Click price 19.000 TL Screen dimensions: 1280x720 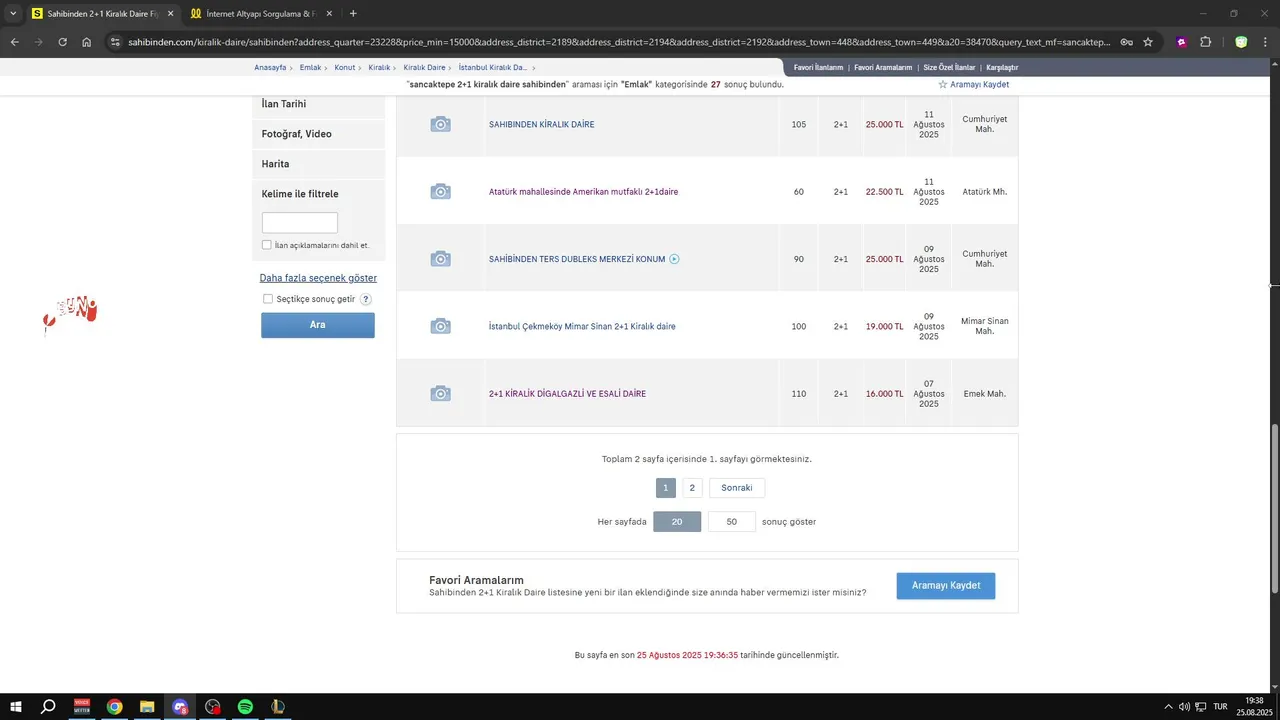point(884,327)
